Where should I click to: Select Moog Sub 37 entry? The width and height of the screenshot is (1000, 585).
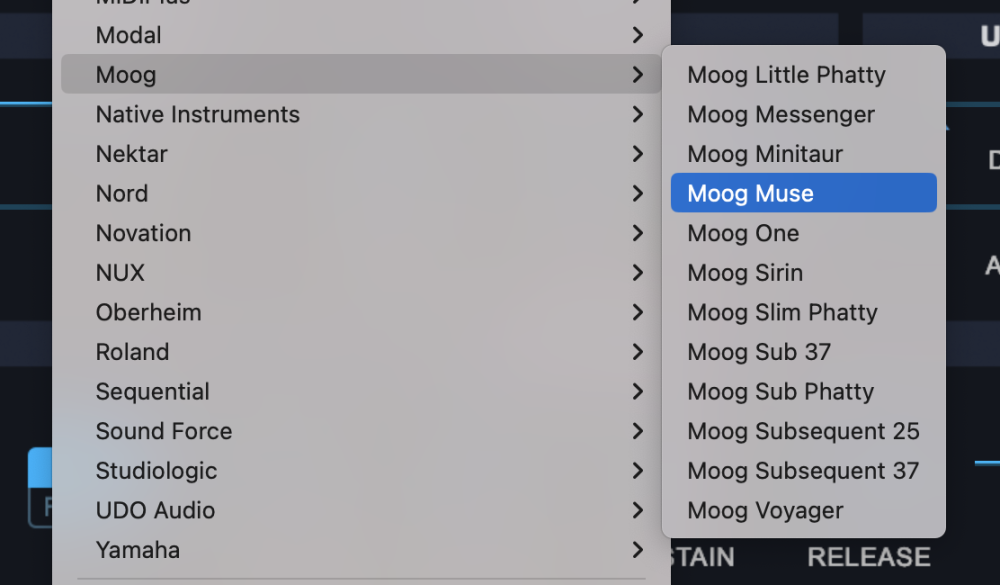coord(759,352)
